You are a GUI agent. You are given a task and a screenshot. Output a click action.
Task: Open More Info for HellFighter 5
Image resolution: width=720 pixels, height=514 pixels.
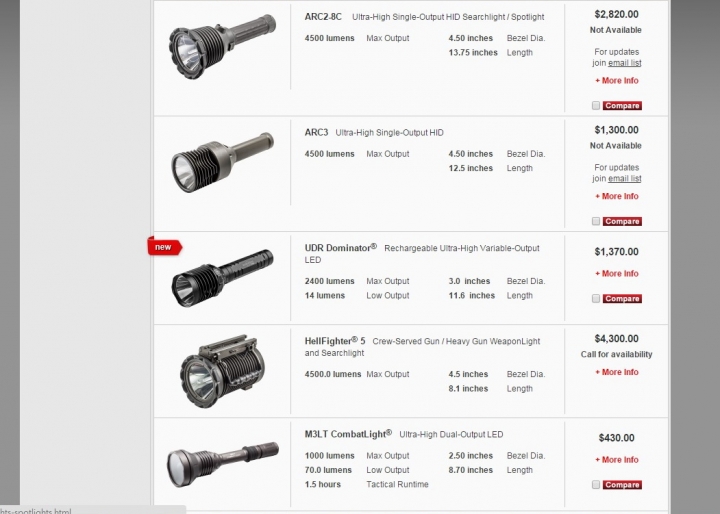pos(617,372)
